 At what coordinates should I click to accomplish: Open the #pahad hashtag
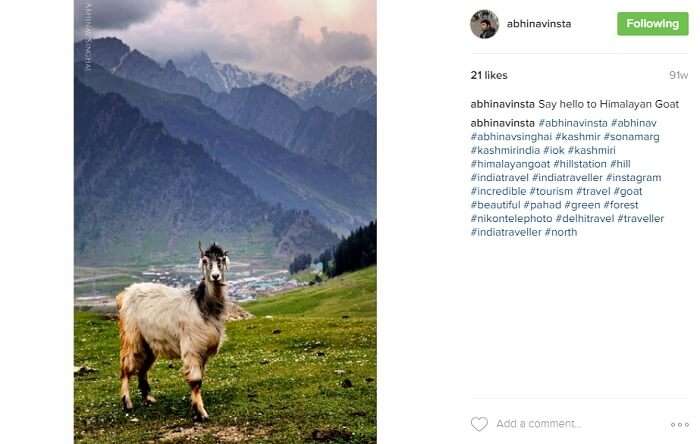click(542, 205)
